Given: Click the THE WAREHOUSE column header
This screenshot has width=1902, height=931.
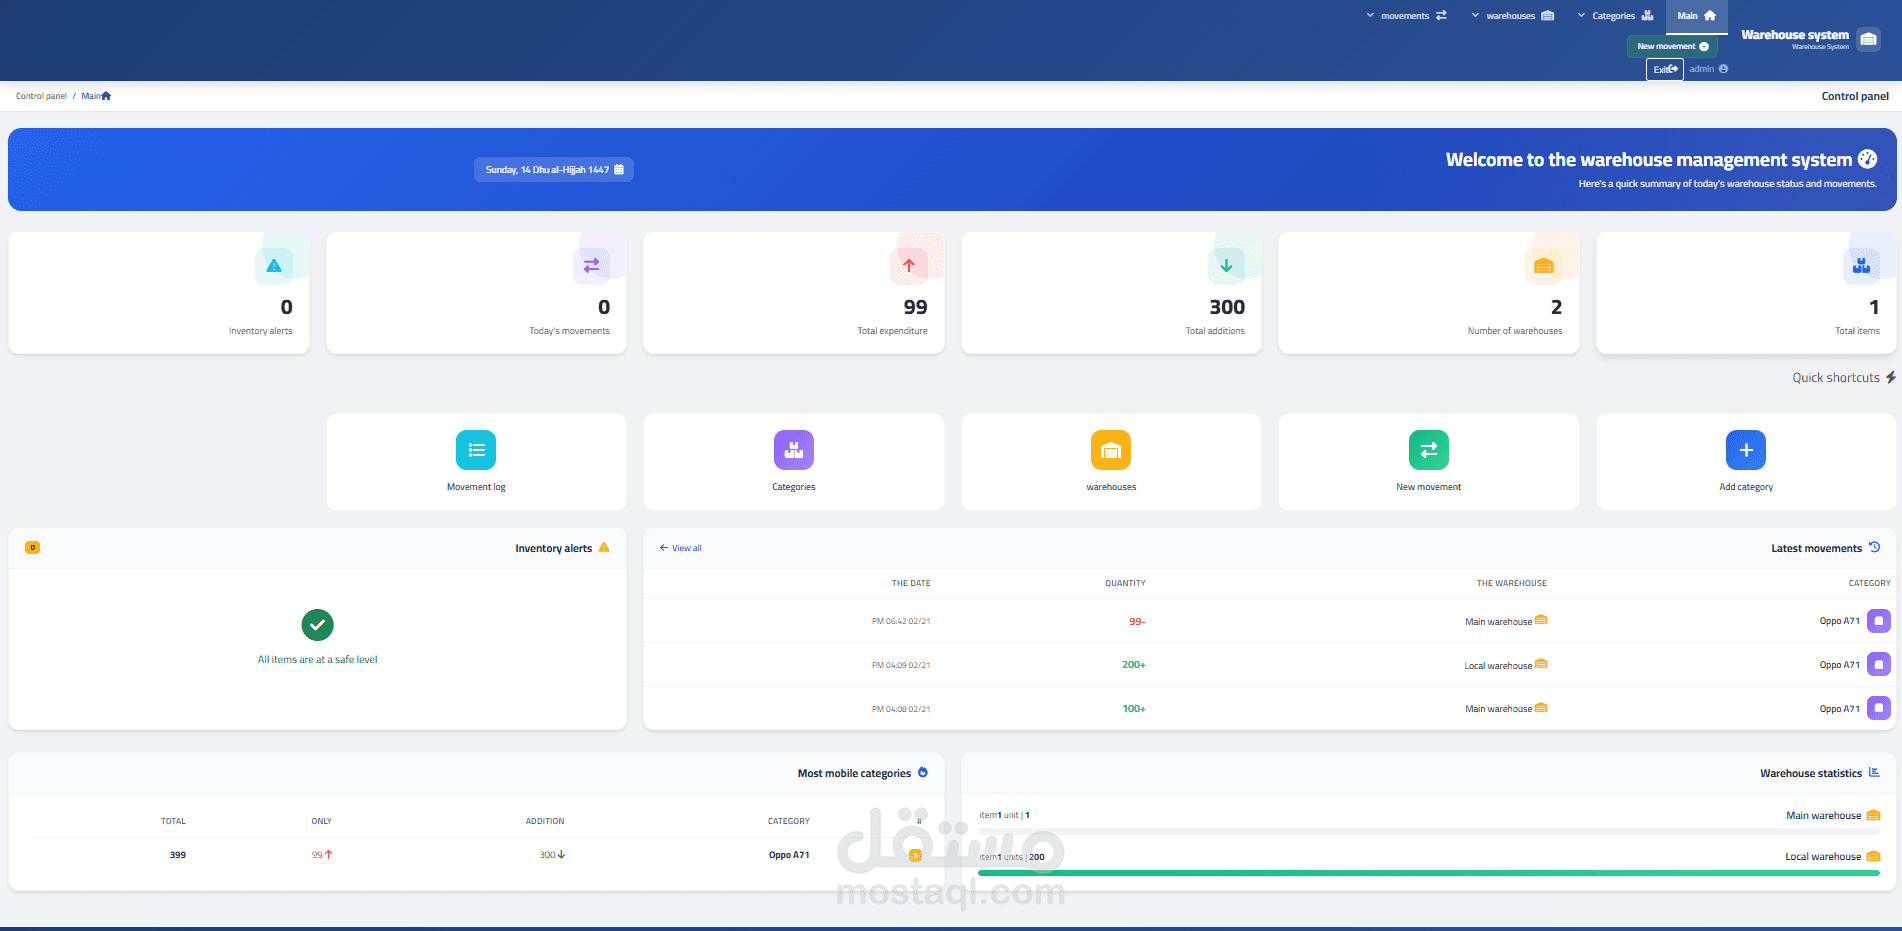Looking at the screenshot, I should (x=1511, y=583).
